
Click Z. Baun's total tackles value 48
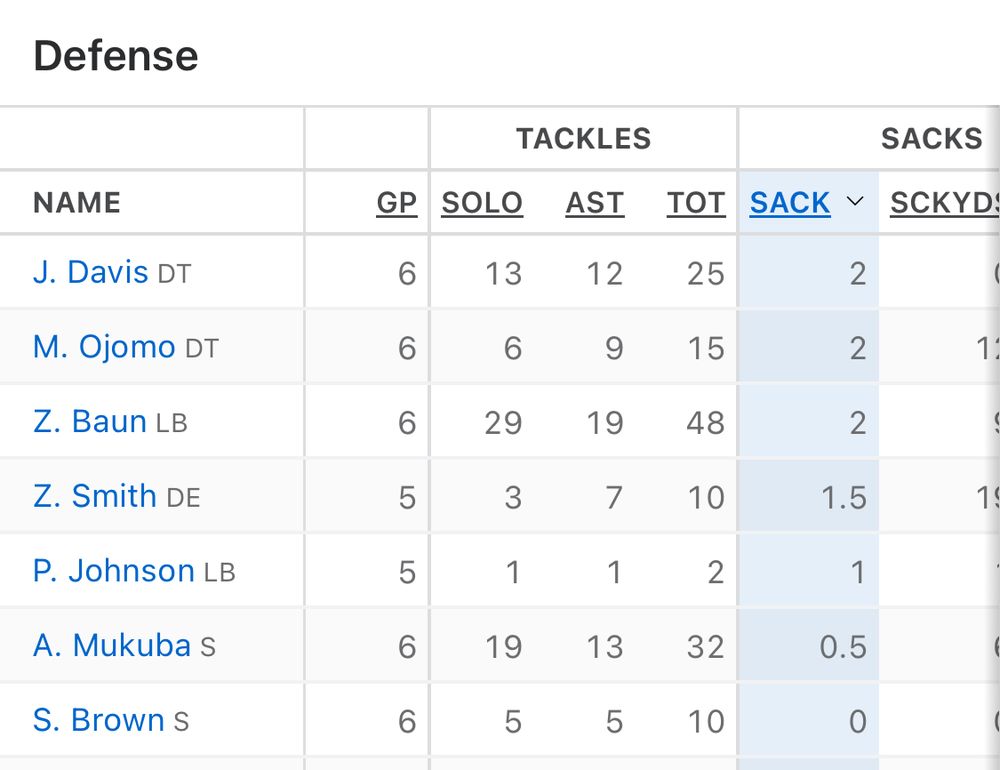[x=705, y=422]
